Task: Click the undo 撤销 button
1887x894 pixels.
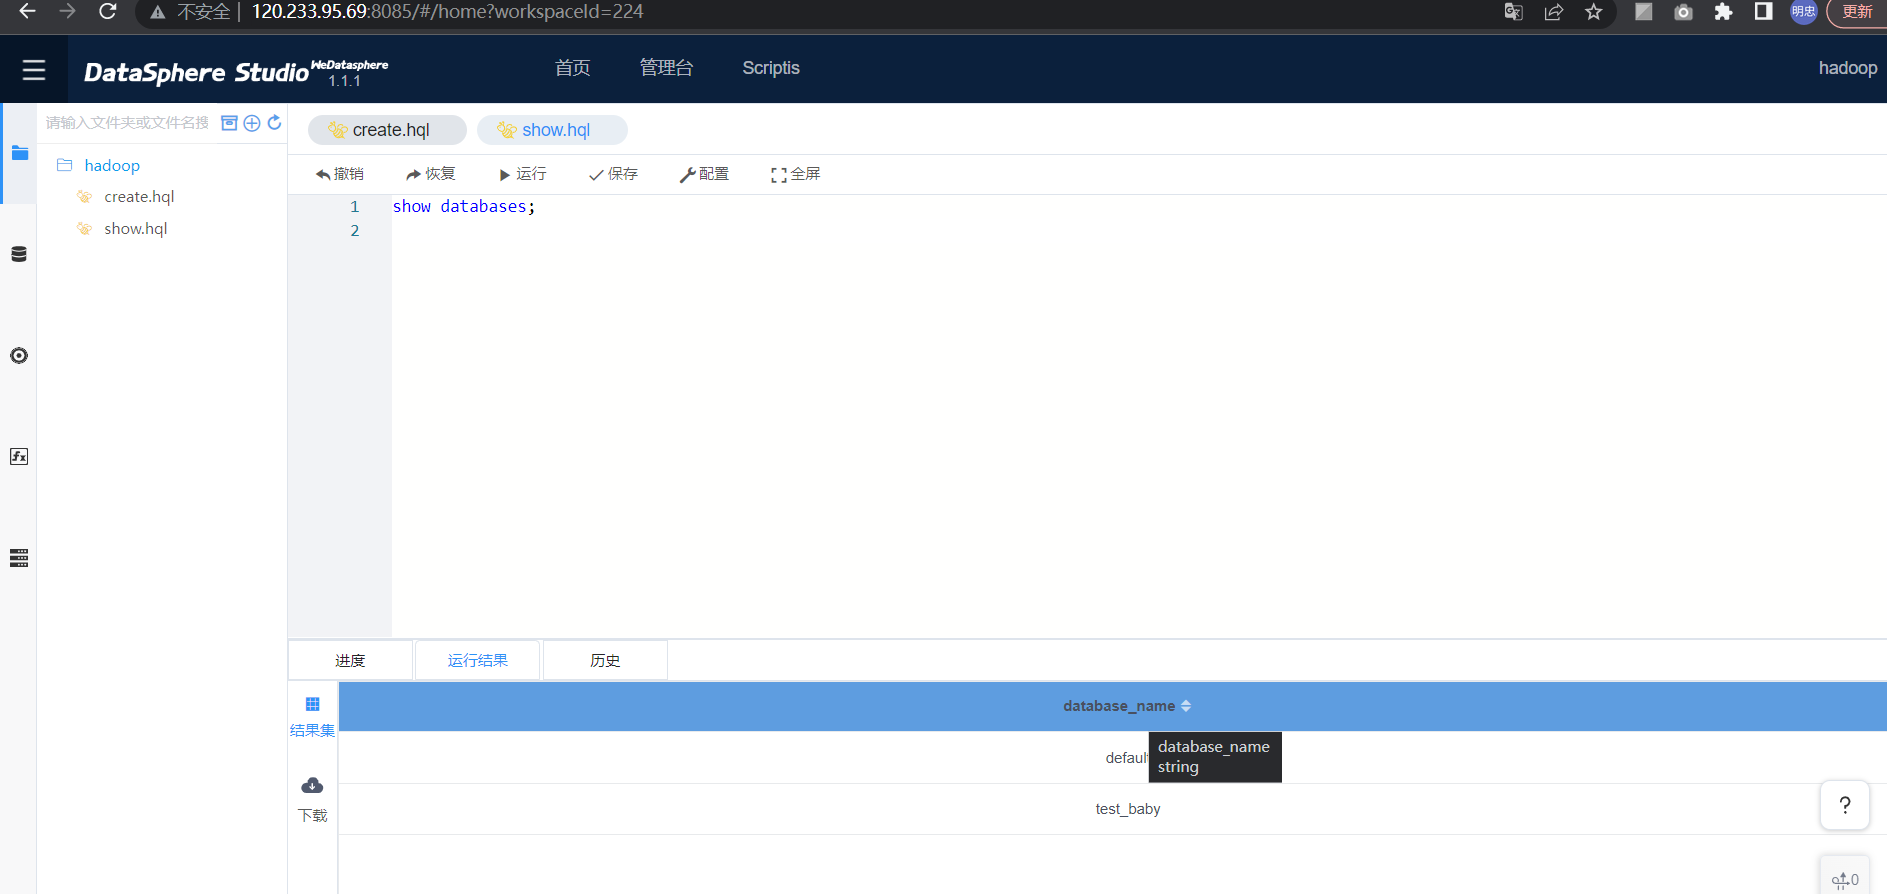Action: point(340,174)
